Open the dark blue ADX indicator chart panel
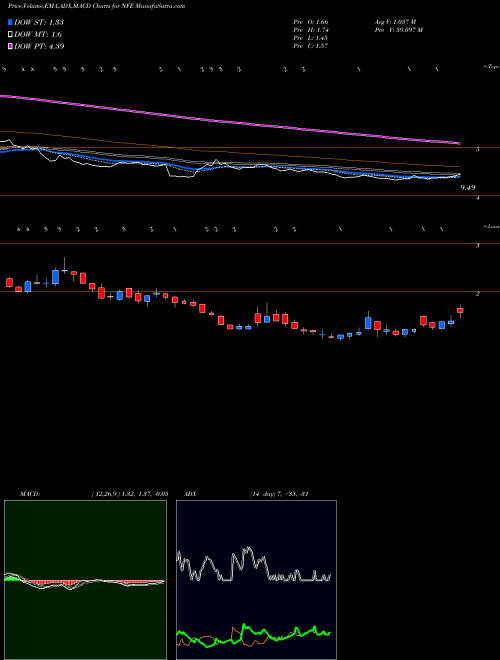Image resolution: width=500 pixels, height=660 pixels. click(256, 580)
